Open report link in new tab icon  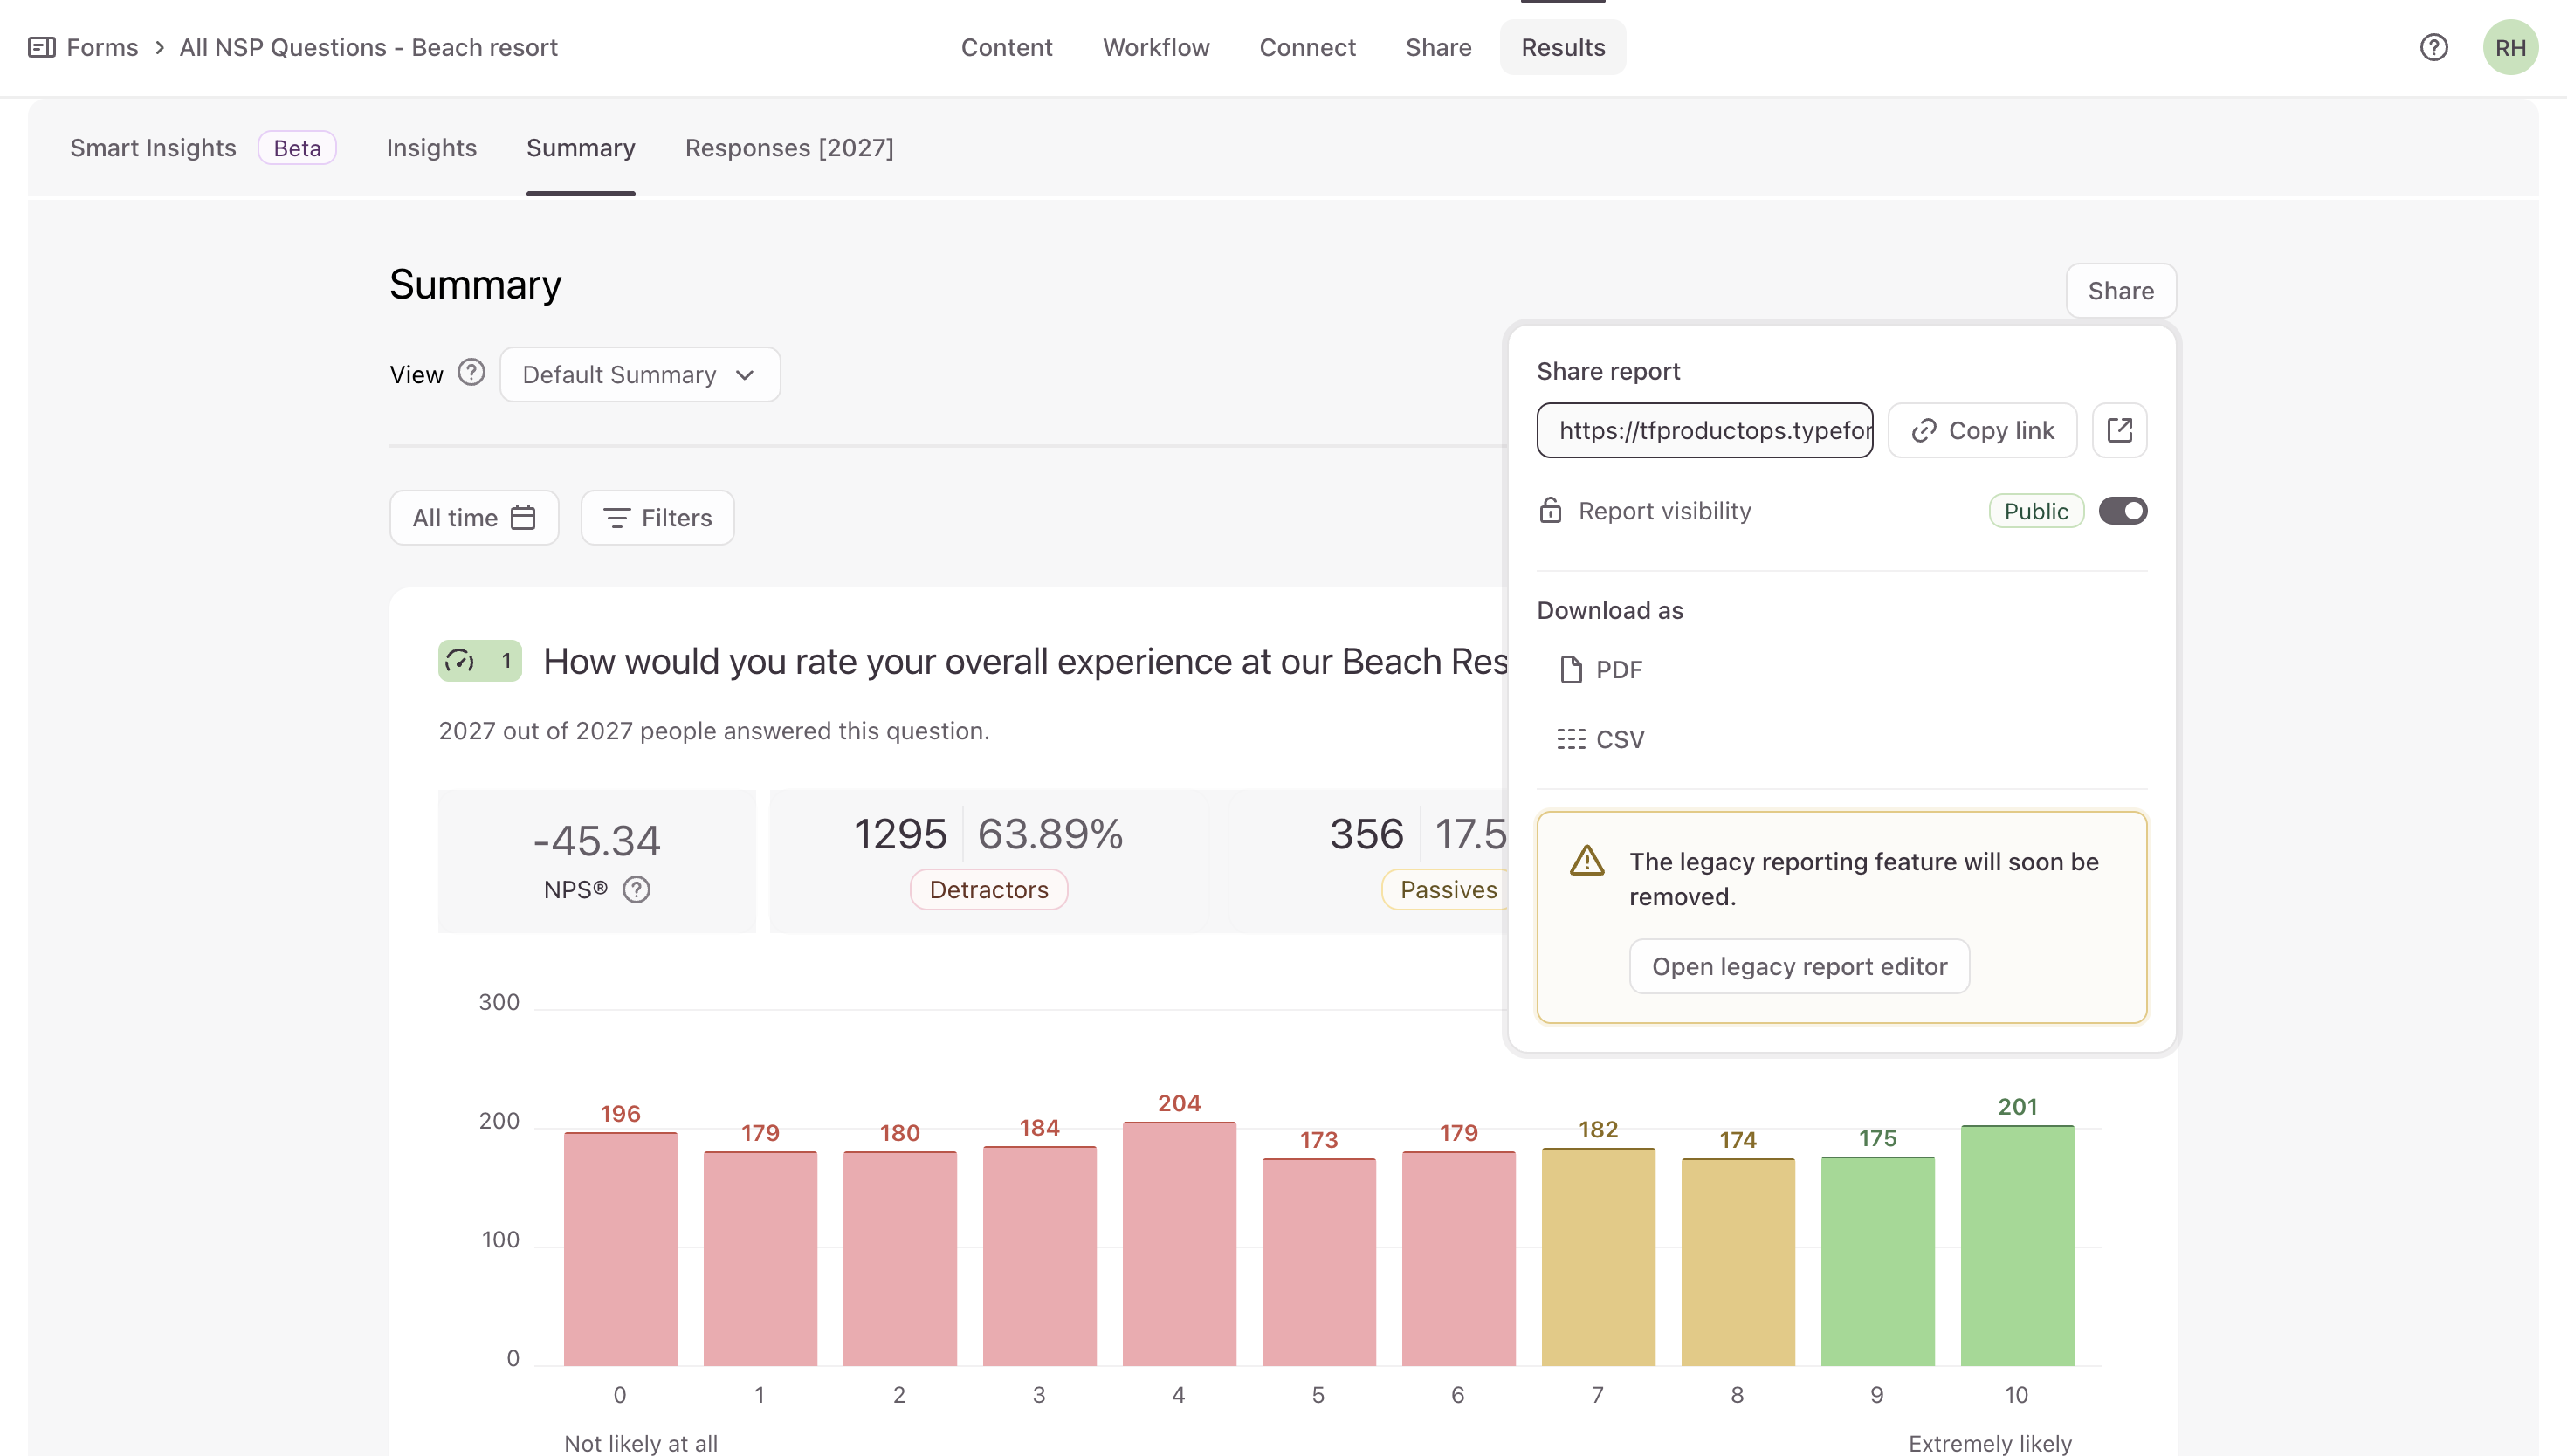click(x=2119, y=430)
